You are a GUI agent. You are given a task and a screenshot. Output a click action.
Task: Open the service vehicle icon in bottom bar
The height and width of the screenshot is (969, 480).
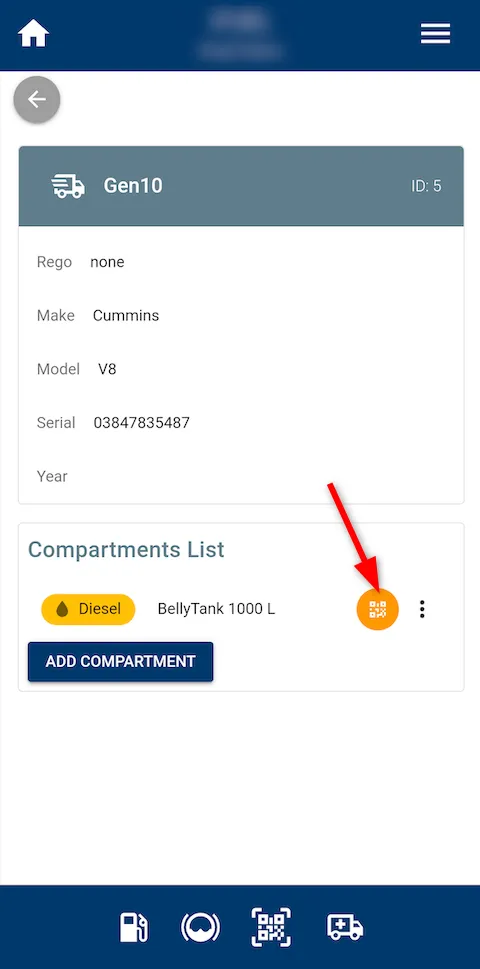click(x=345, y=928)
